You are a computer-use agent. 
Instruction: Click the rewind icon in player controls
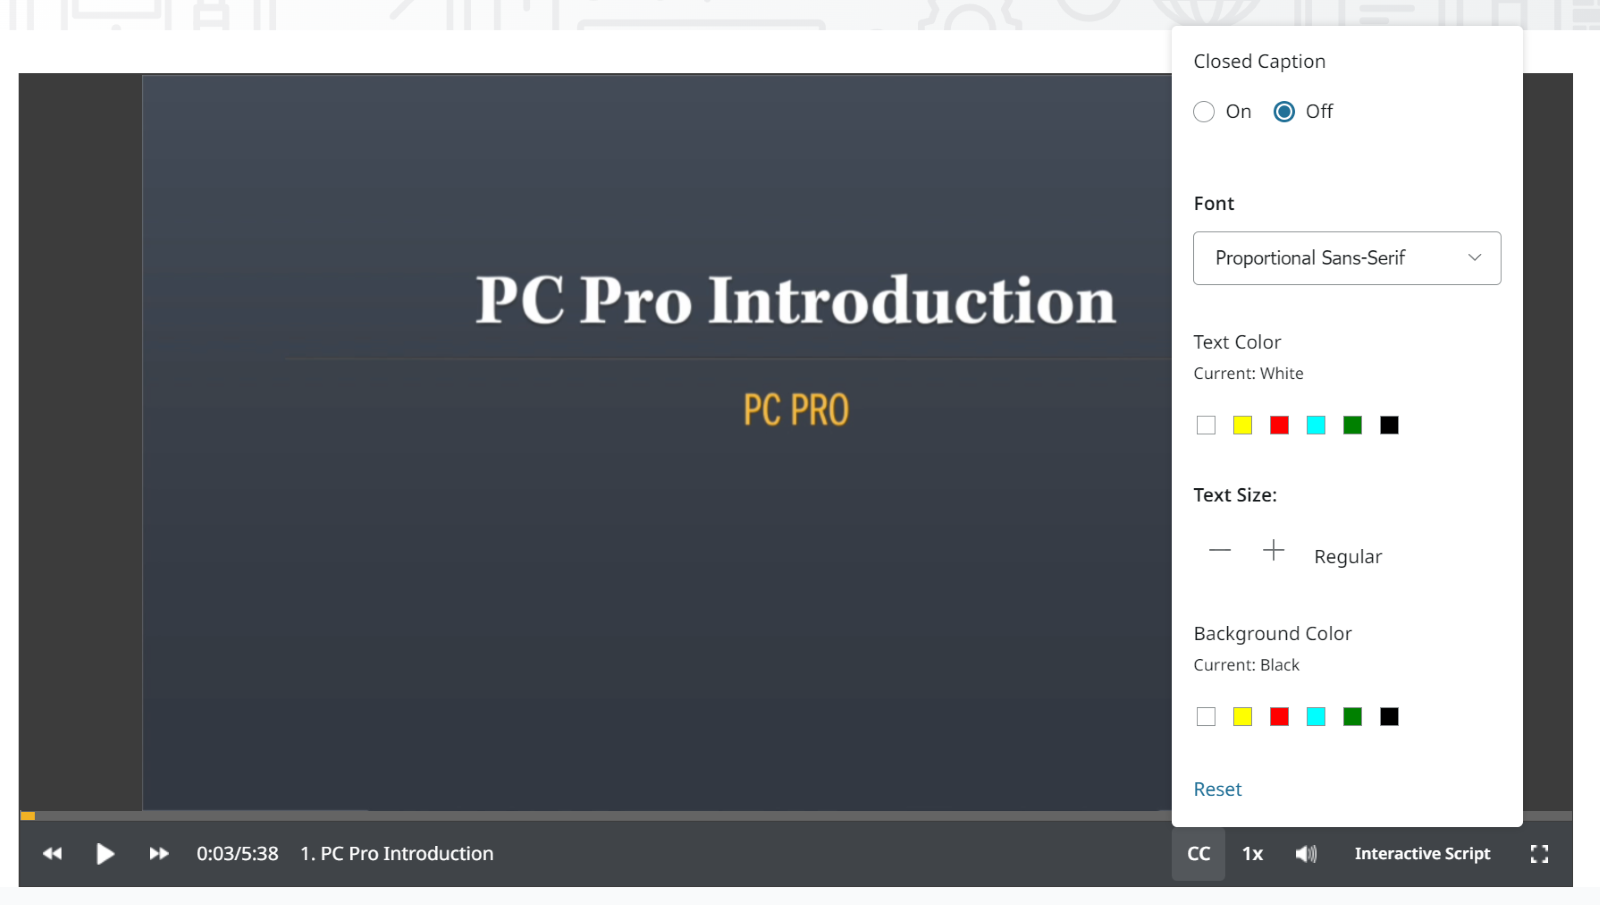[x=52, y=854]
